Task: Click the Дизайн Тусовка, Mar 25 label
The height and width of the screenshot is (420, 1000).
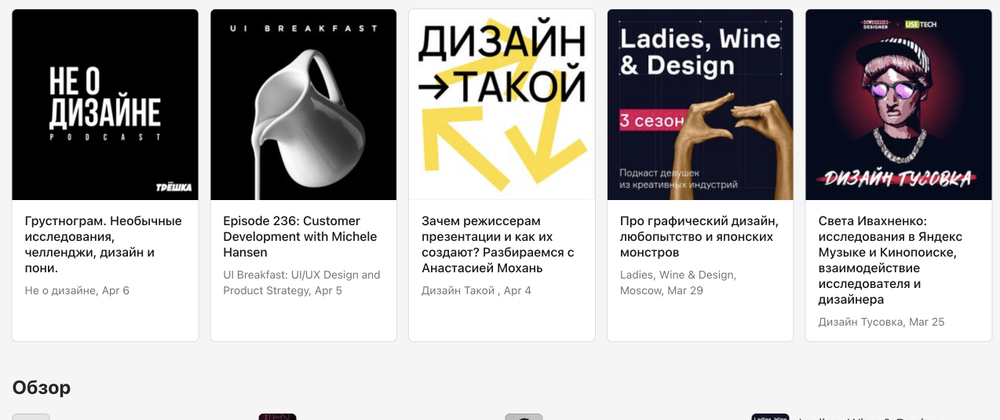Action: (x=881, y=322)
